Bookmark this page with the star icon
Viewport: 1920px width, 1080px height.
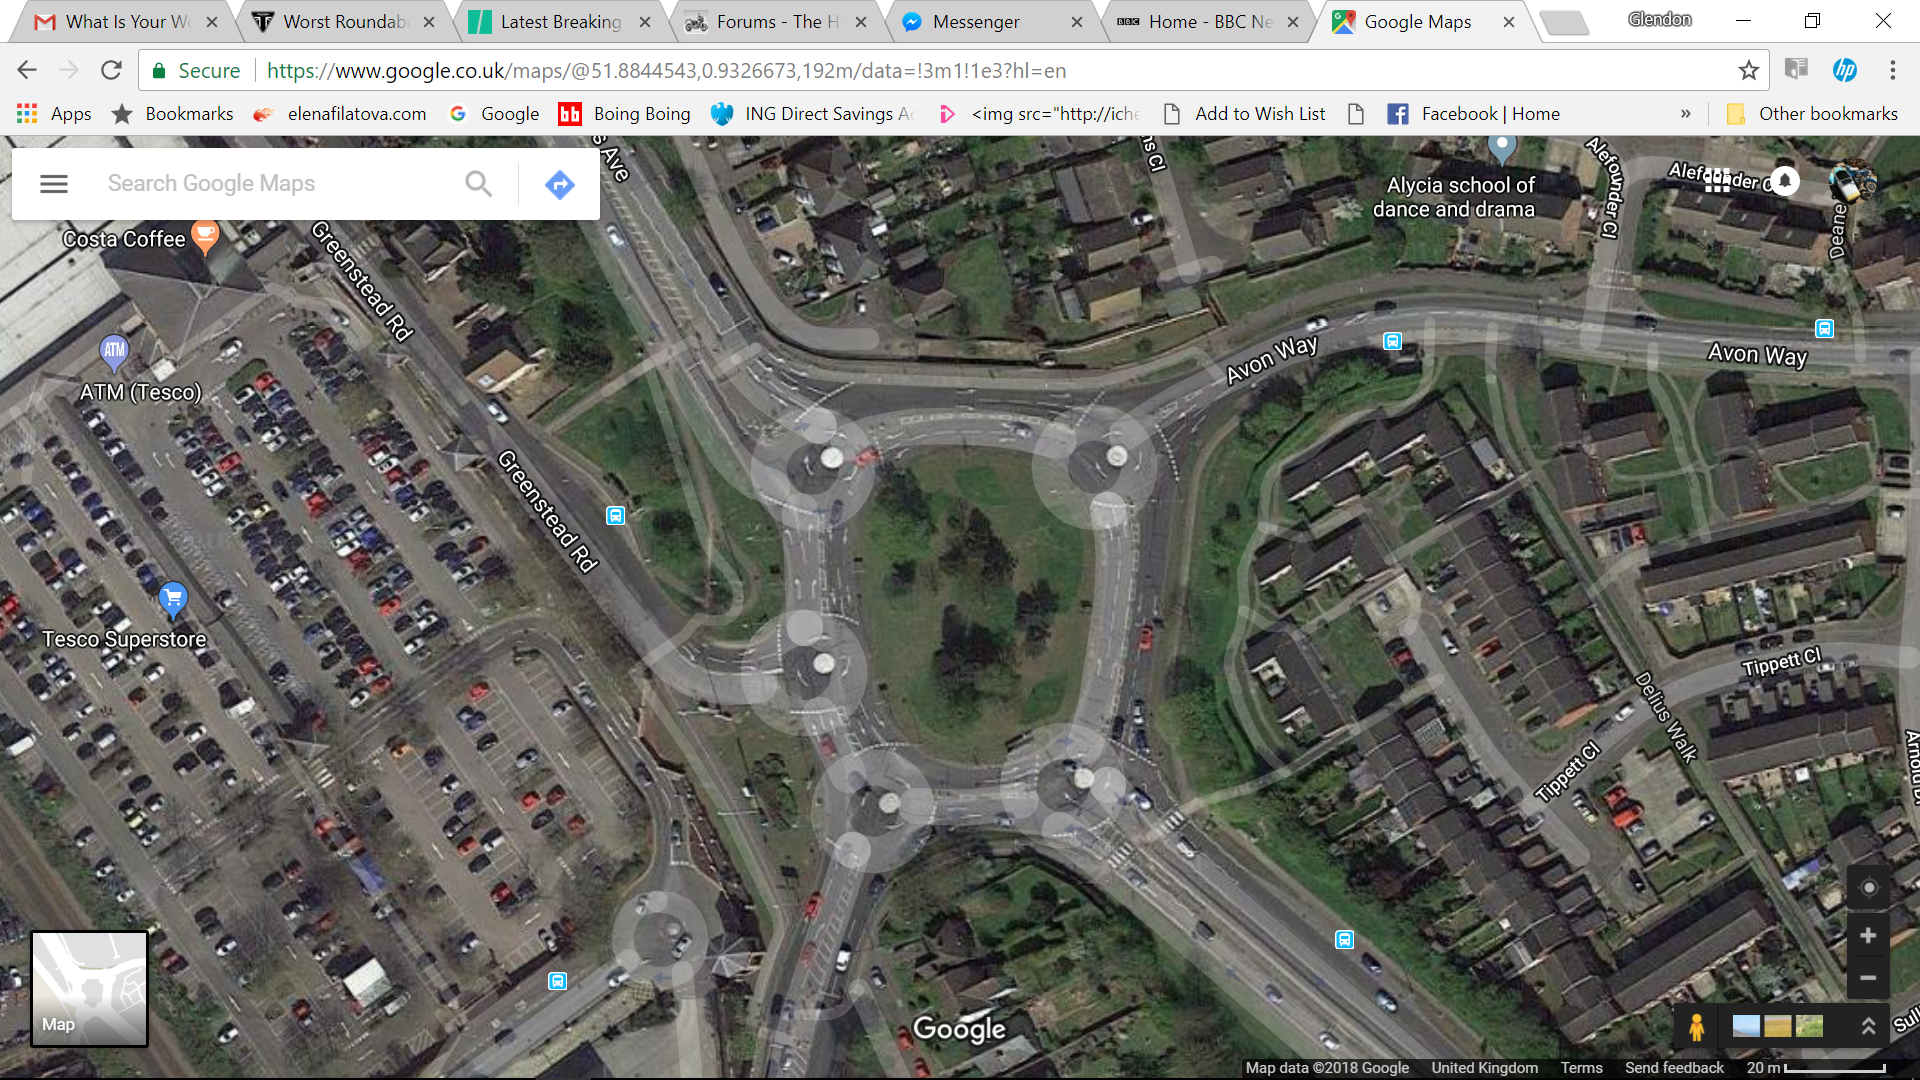click(1748, 71)
